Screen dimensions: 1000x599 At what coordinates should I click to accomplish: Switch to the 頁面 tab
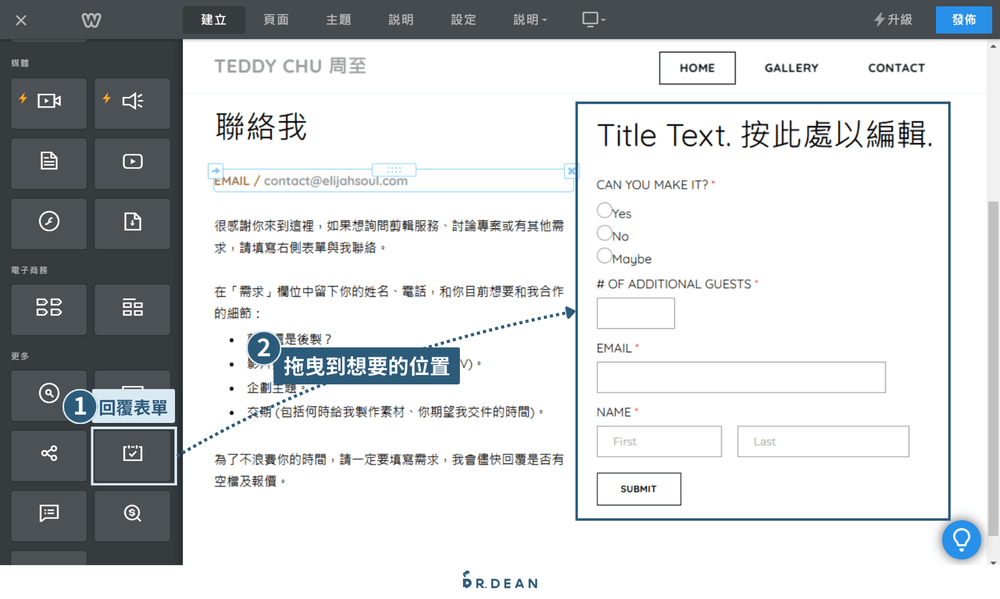pos(276,19)
